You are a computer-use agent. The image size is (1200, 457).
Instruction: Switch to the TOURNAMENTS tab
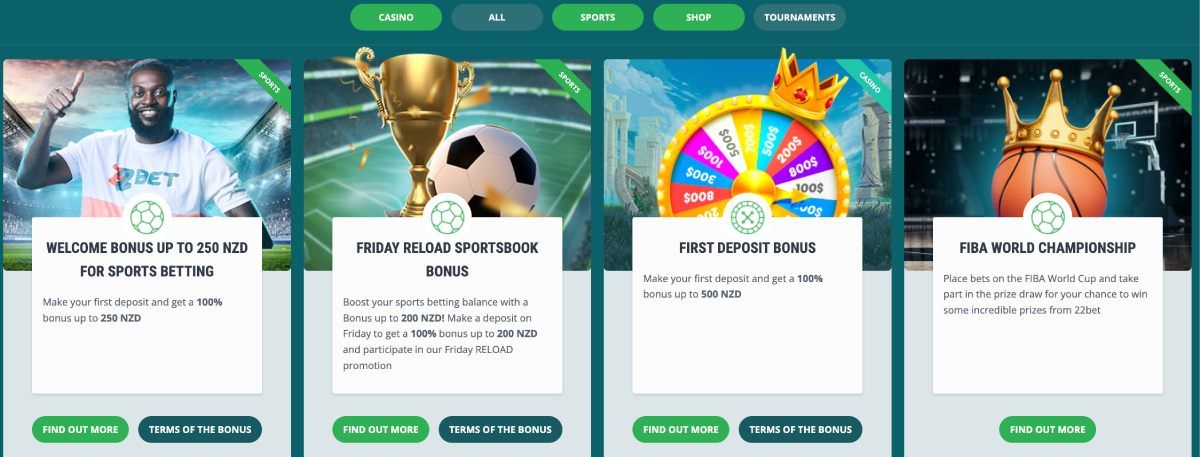click(800, 17)
